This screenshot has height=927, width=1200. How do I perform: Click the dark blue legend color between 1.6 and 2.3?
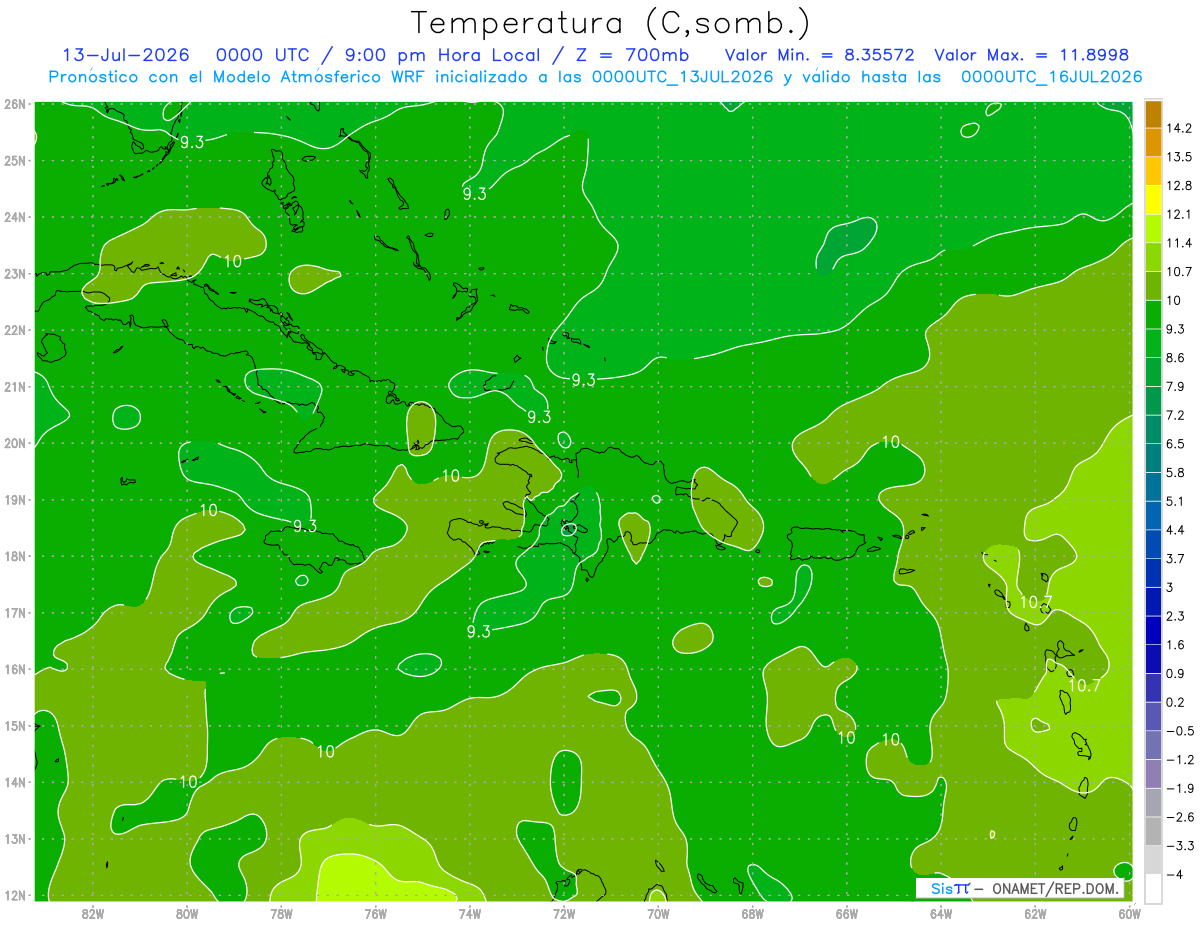point(1153,630)
